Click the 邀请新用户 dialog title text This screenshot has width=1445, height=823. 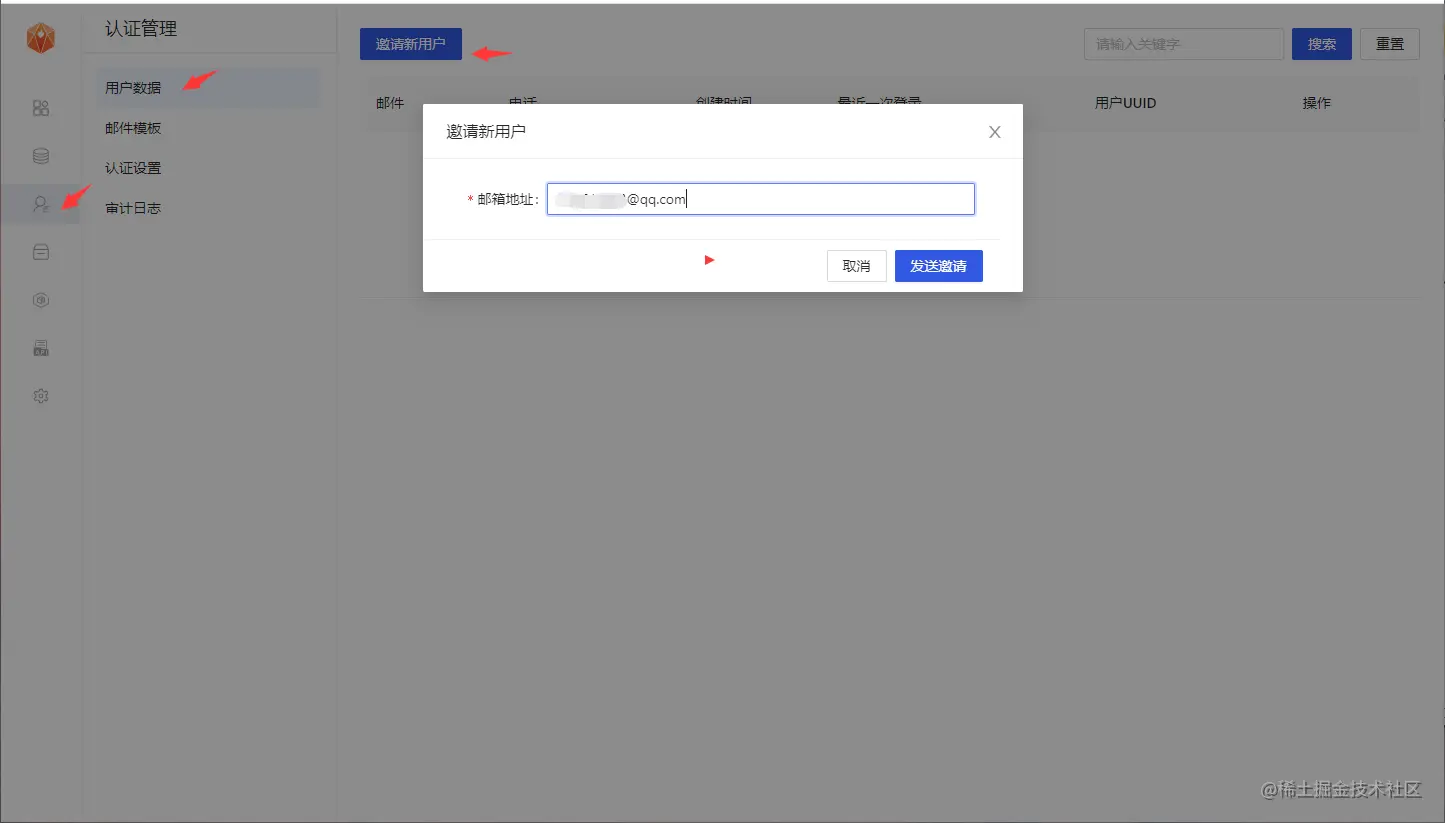(486, 132)
